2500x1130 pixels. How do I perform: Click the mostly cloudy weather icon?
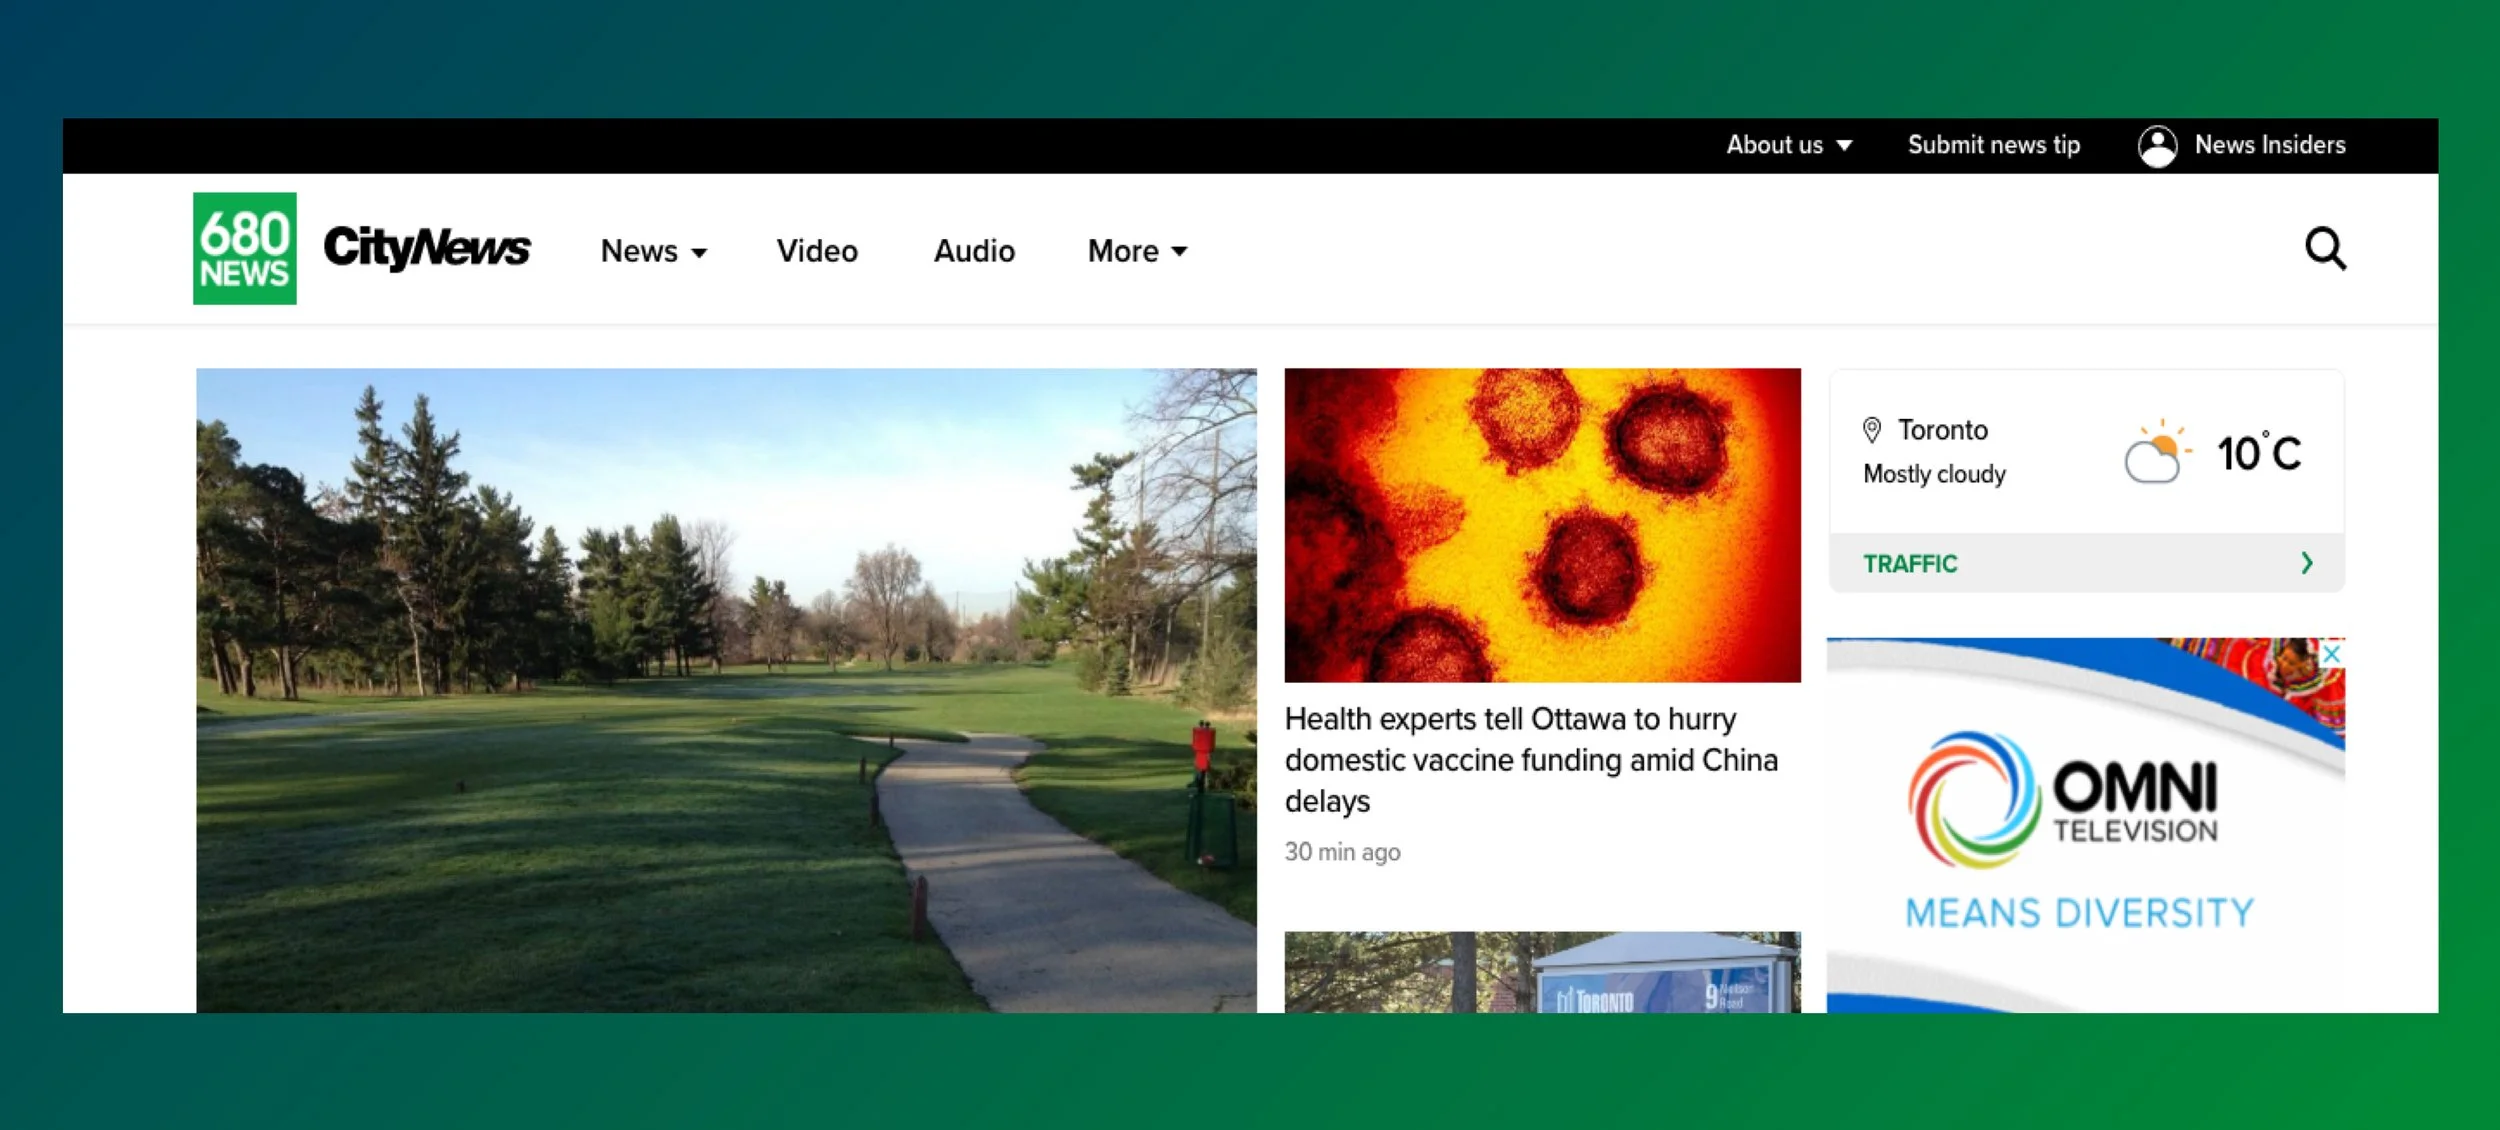pyautogui.click(x=2157, y=453)
